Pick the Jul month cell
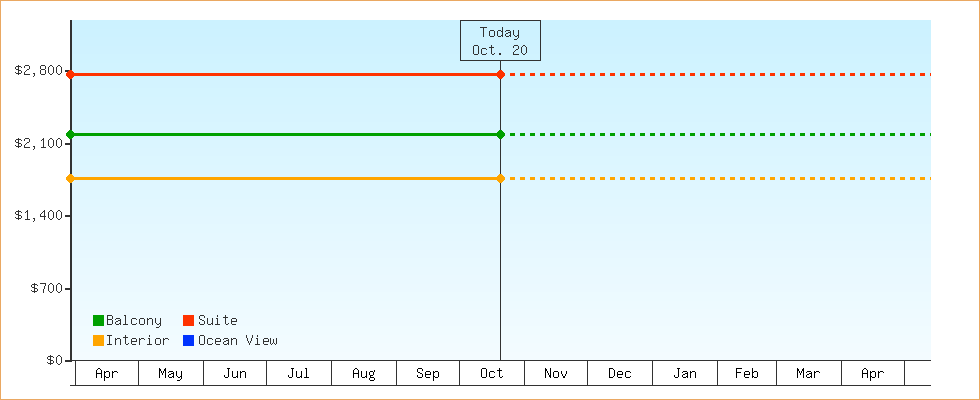 (299, 374)
